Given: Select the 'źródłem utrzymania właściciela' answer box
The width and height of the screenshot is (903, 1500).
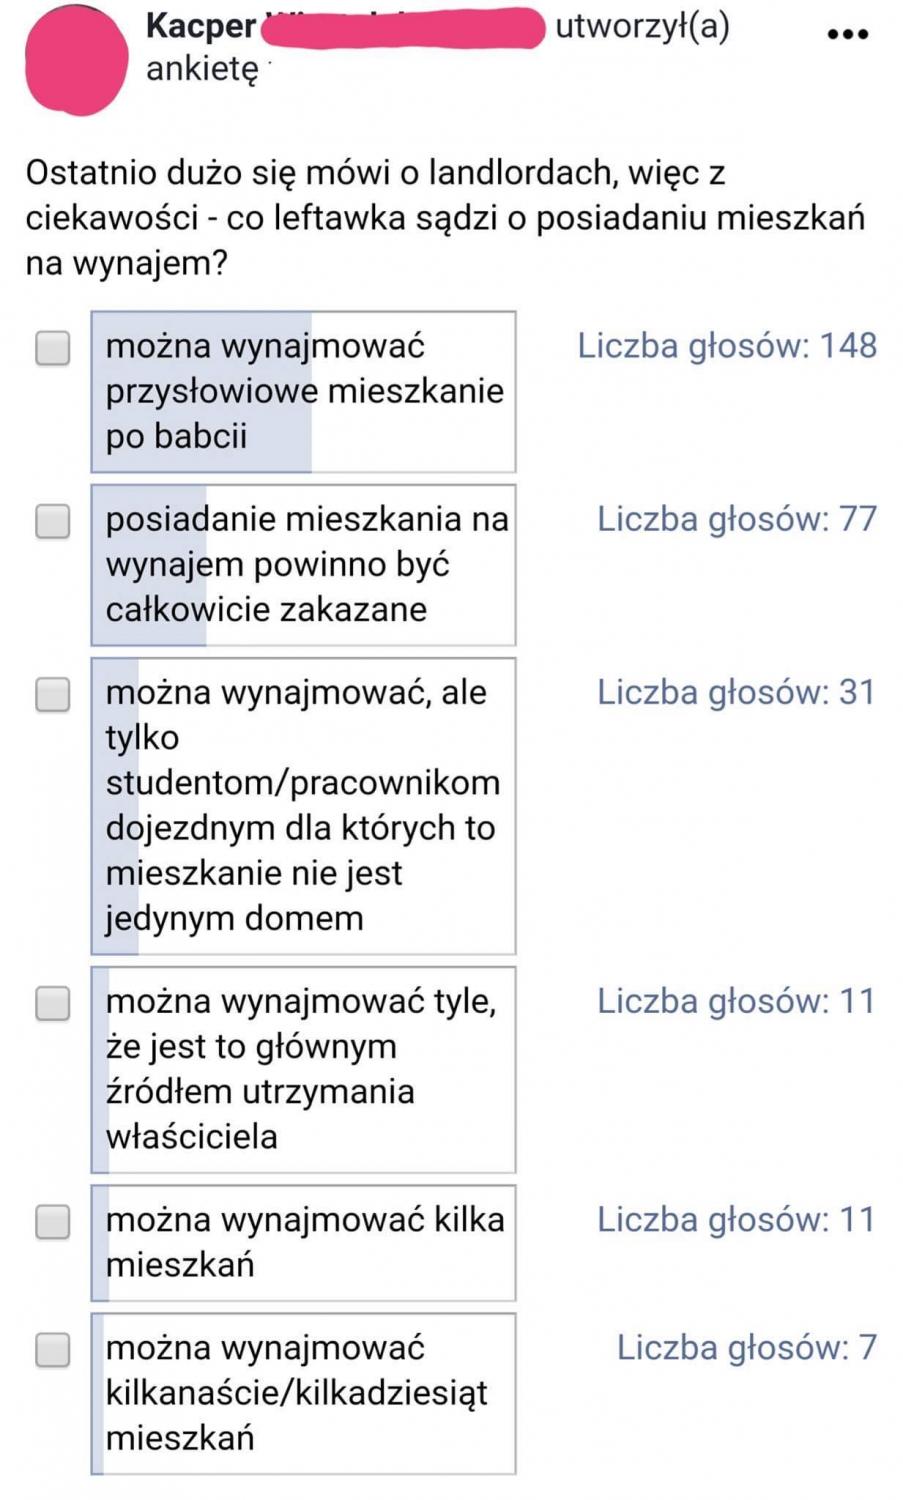Looking at the screenshot, I should click(304, 1069).
